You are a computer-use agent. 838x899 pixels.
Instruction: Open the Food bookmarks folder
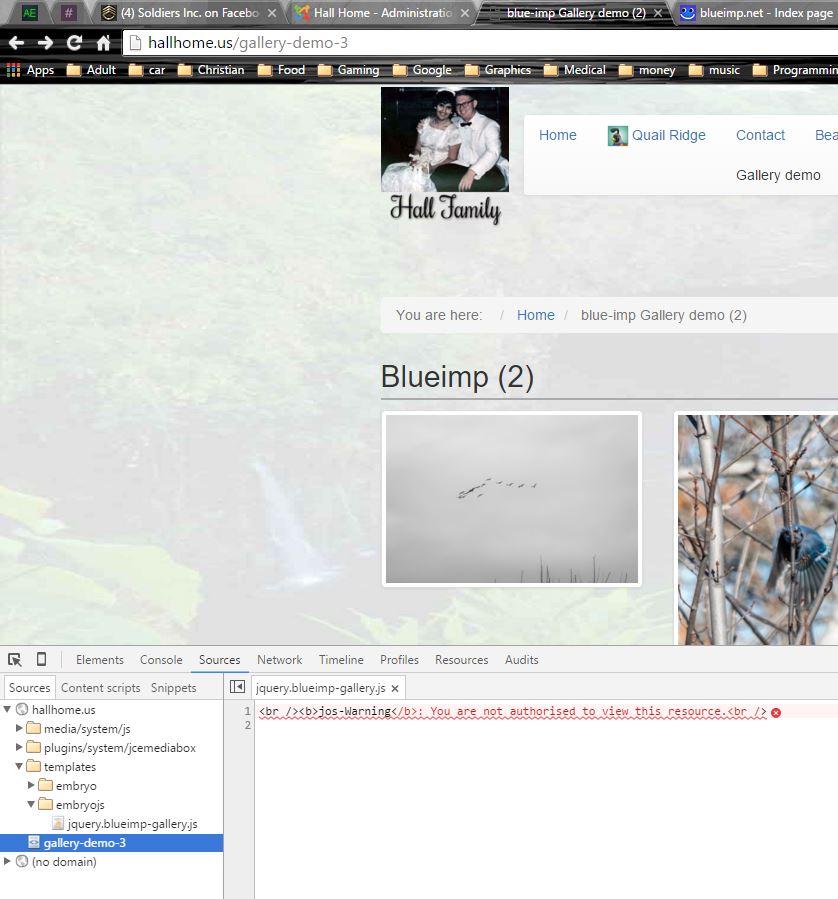[281, 70]
